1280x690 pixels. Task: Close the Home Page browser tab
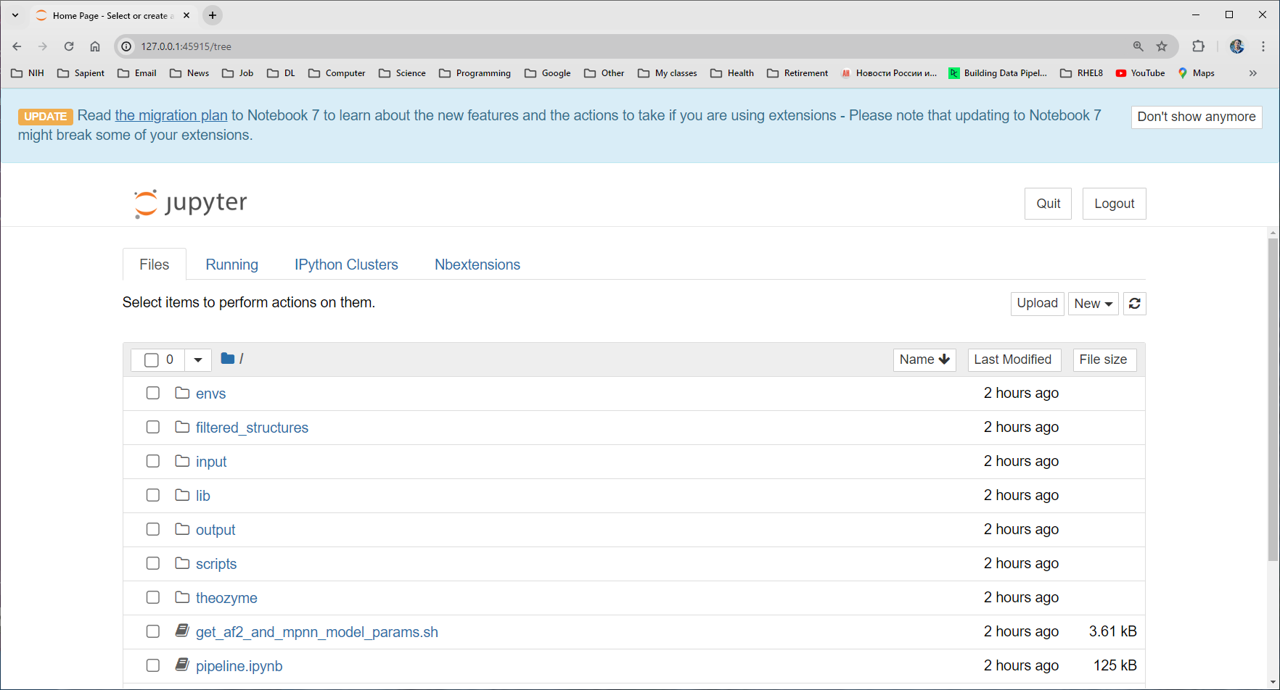186,15
